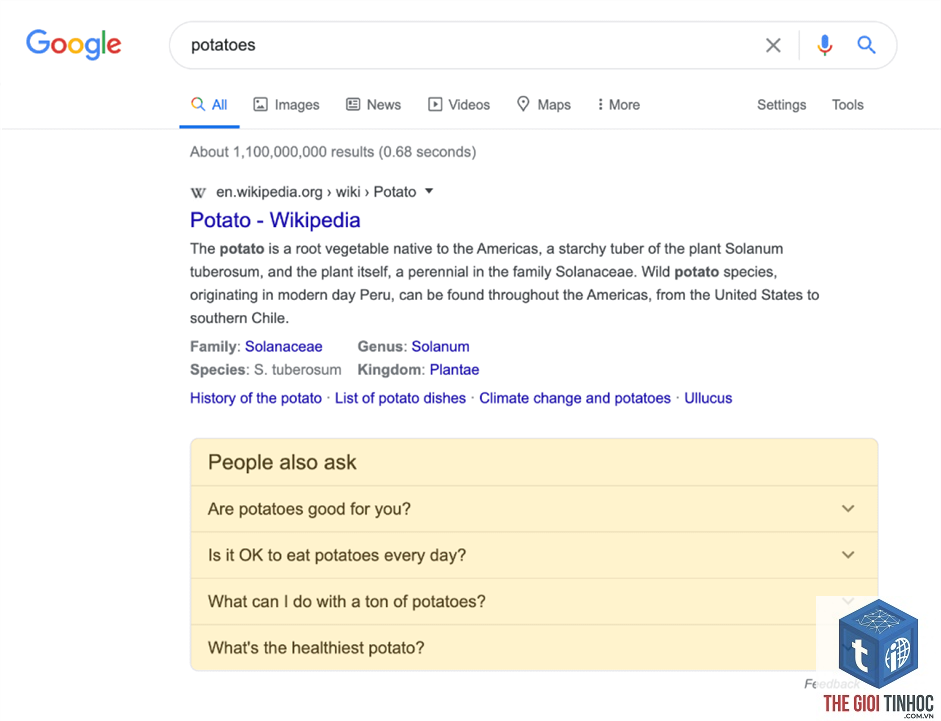Viewport: 941px width, 721px height.
Task: Open the Maps tab
Action: [544, 104]
